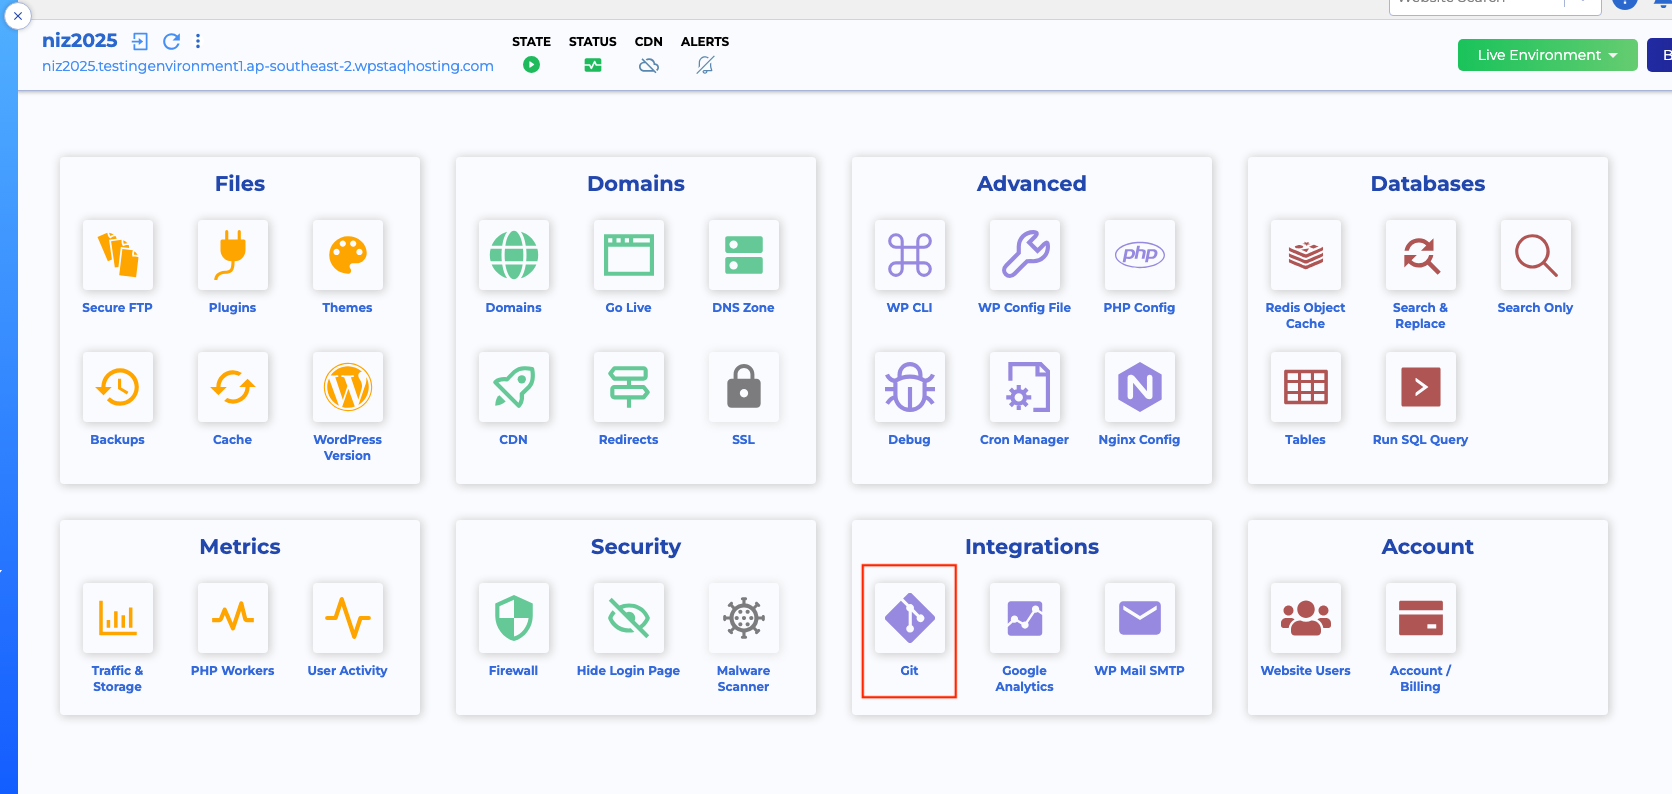Open Secure FTP settings
The height and width of the screenshot is (794, 1672).
pyautogui.click(x=118, y=255)
